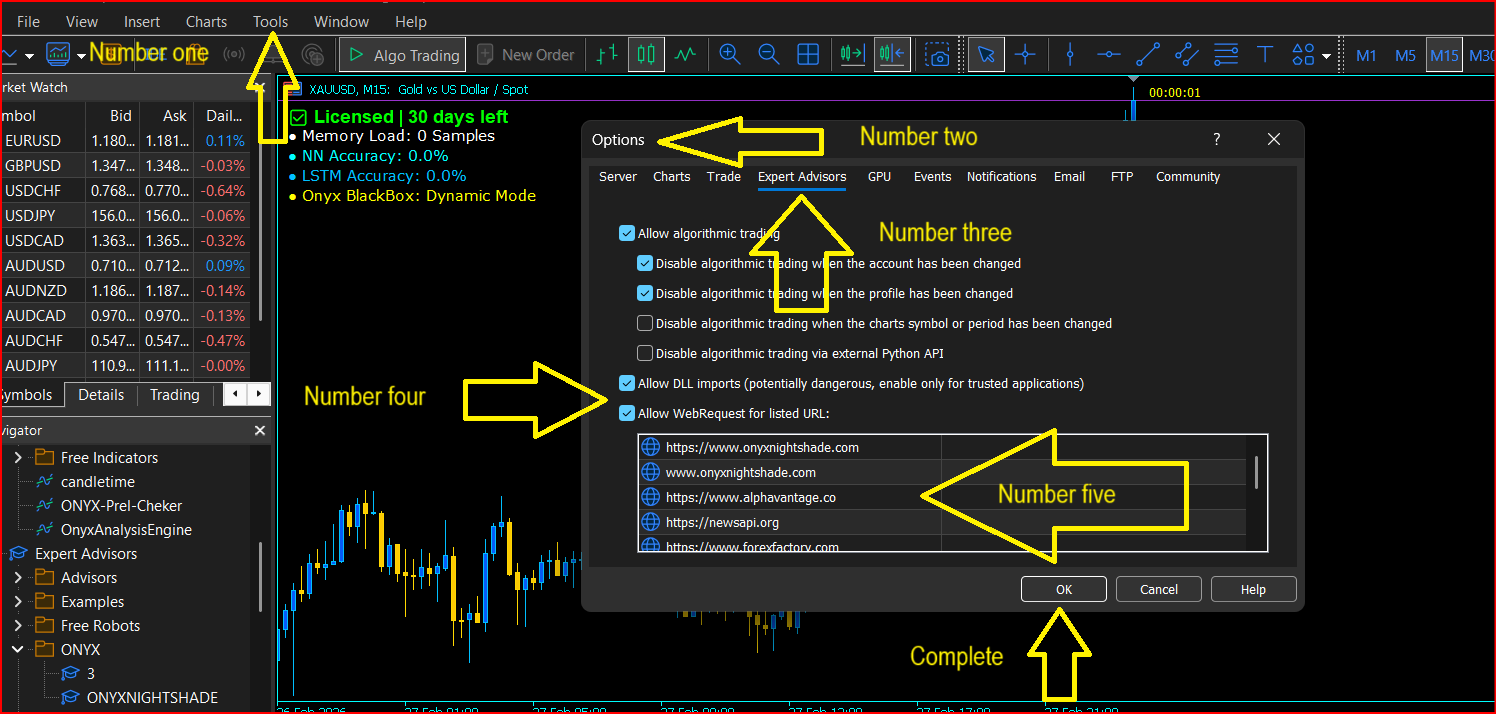This screenshot has height=714, width=1496.
Task: Click the signals broadcast toolbar icon
Action: click(x=235, y=54)
